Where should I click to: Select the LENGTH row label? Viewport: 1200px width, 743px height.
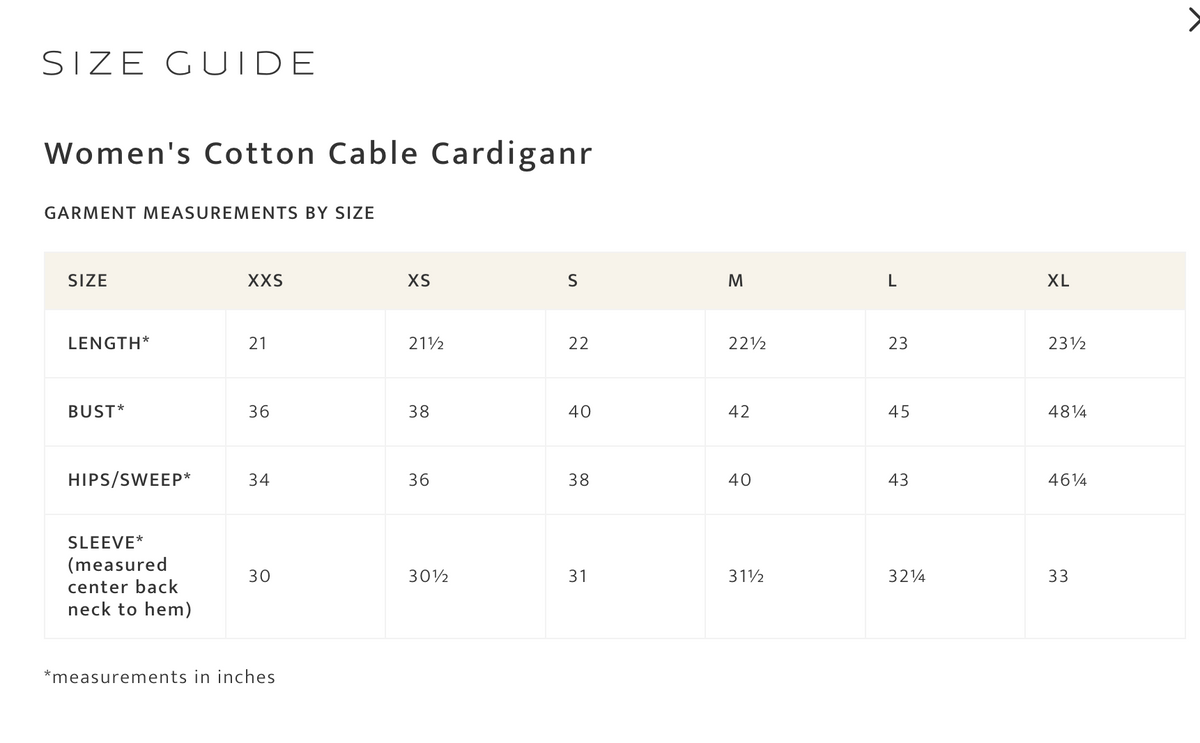[x=108, y=343]
